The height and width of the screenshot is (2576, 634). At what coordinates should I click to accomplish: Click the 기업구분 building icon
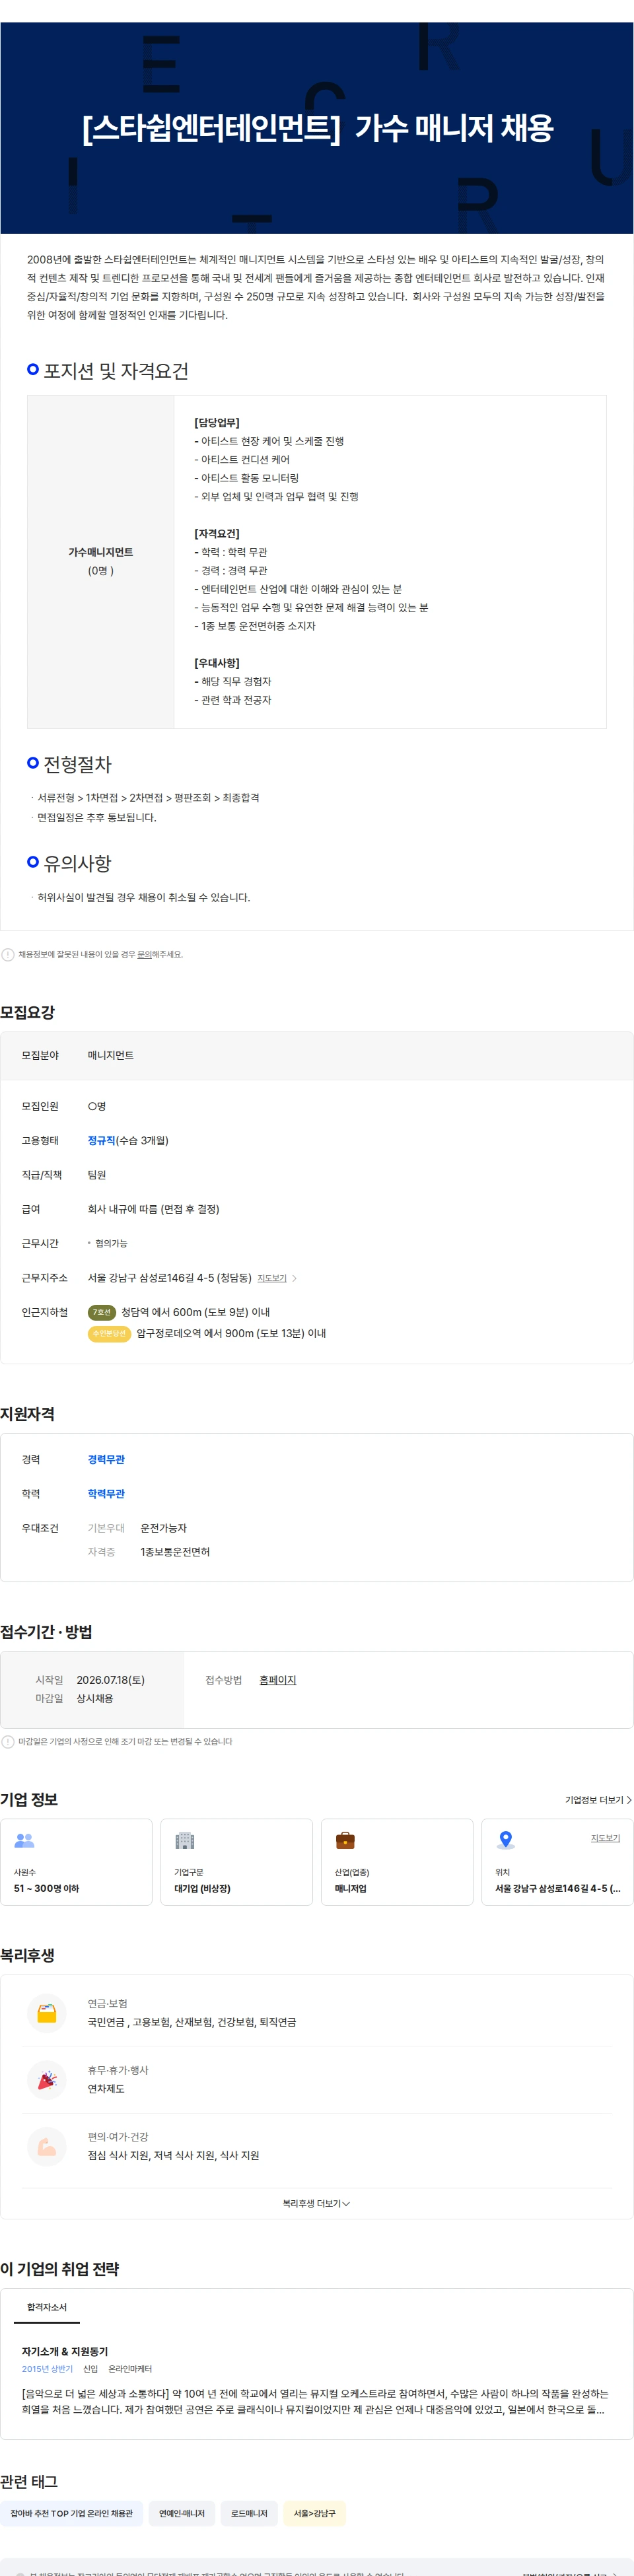185,1840
